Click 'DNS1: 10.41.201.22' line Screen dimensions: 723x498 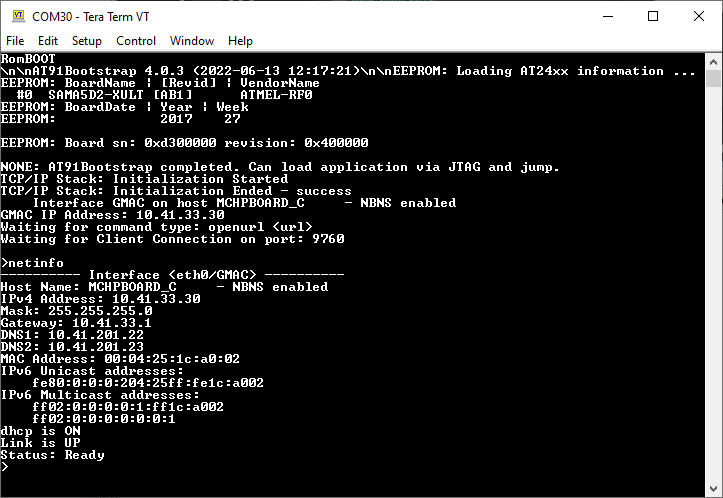[x=72, y=335]
